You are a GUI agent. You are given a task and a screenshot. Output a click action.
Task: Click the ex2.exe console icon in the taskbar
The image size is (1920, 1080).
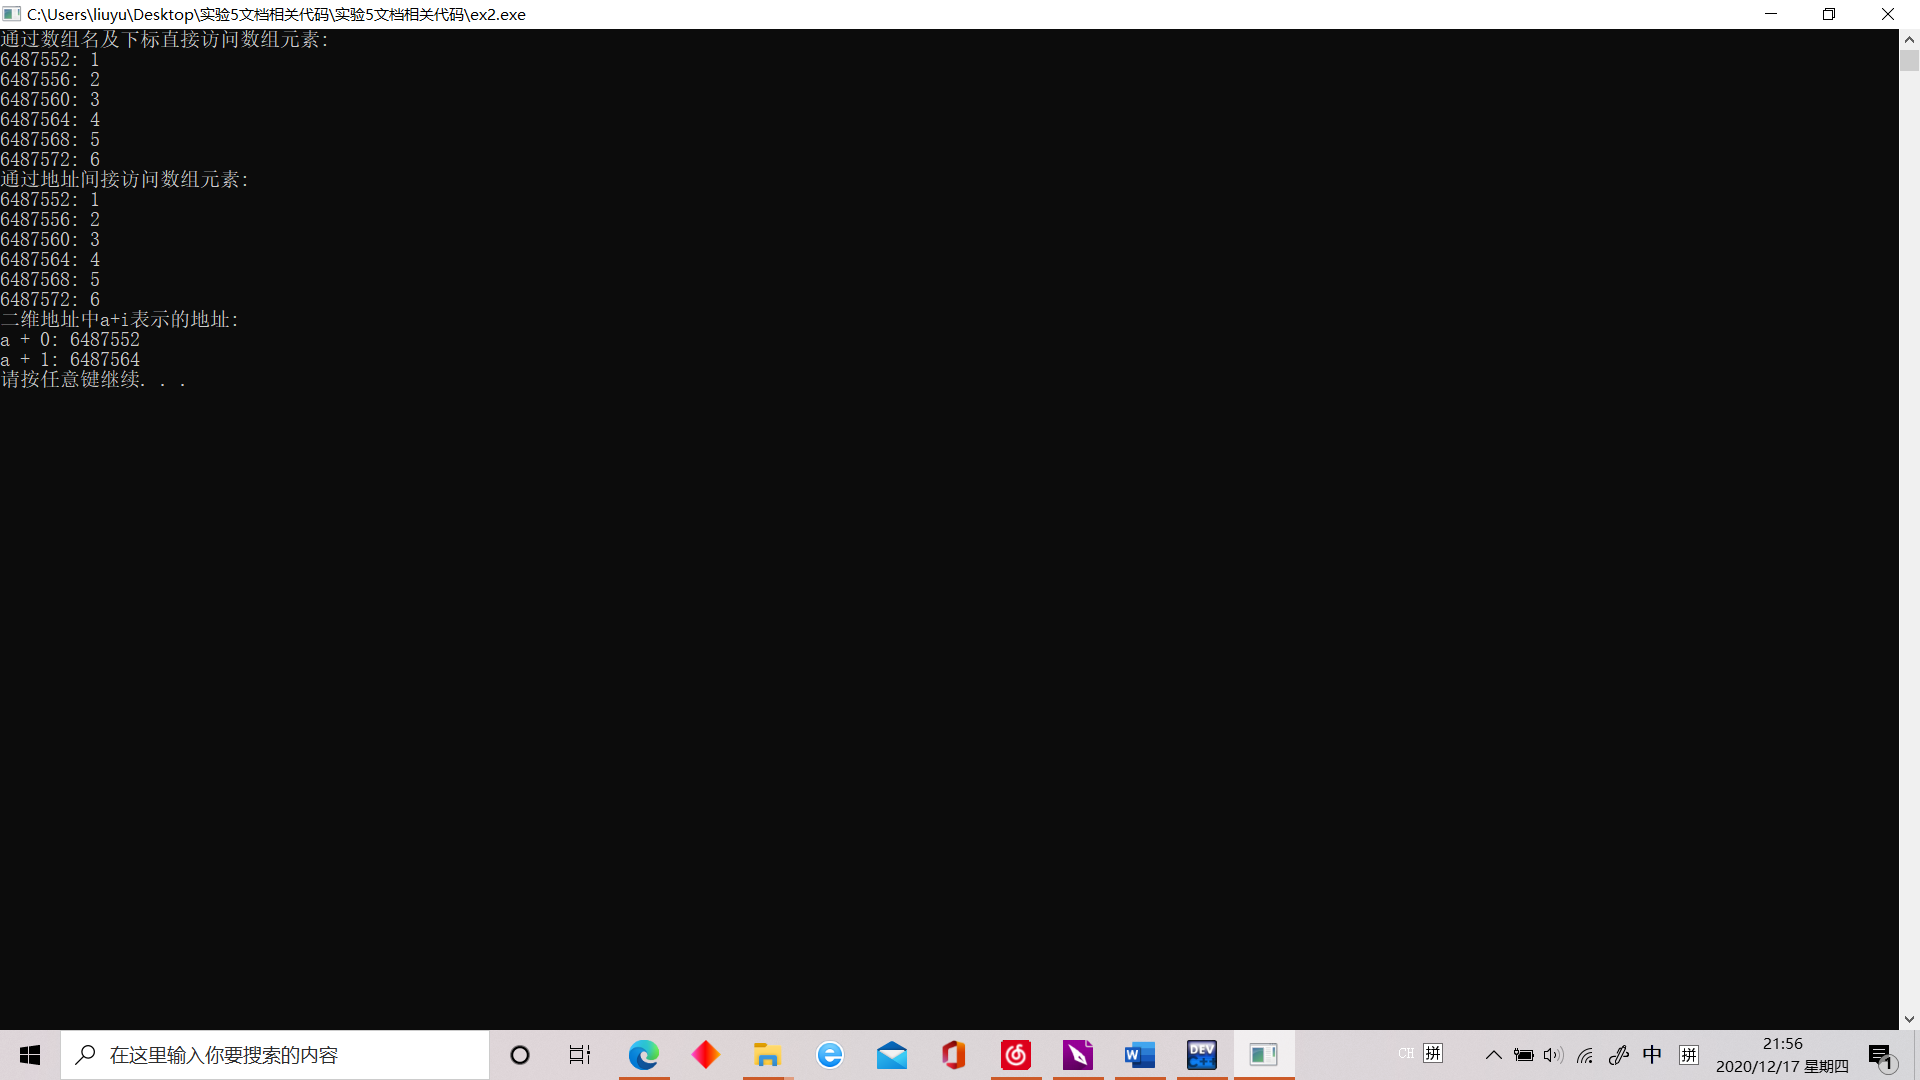(1263, 1055)
